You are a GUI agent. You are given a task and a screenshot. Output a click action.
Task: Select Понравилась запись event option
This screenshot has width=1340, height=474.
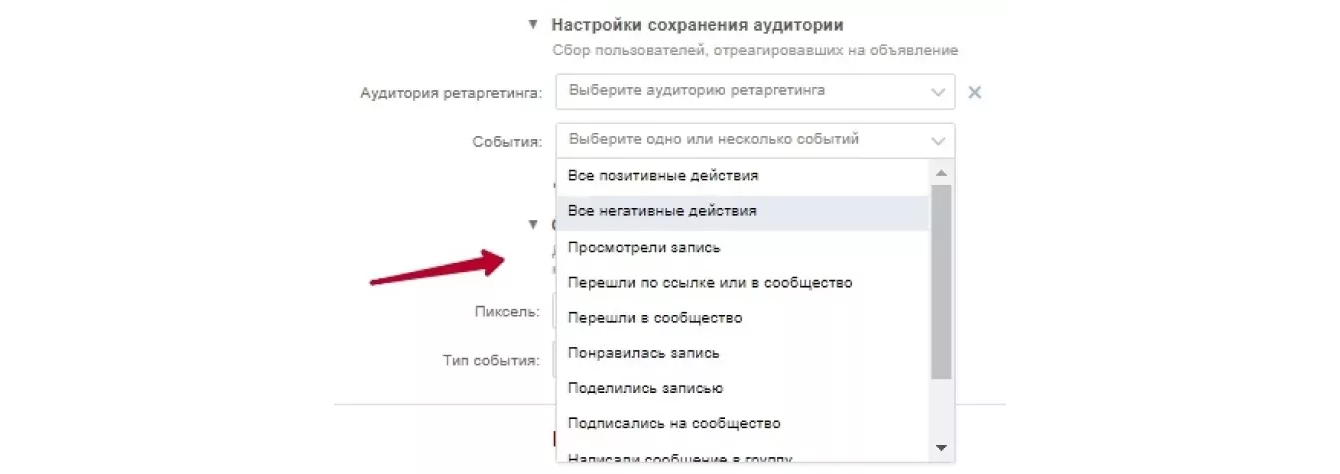(x=644, y=353)
